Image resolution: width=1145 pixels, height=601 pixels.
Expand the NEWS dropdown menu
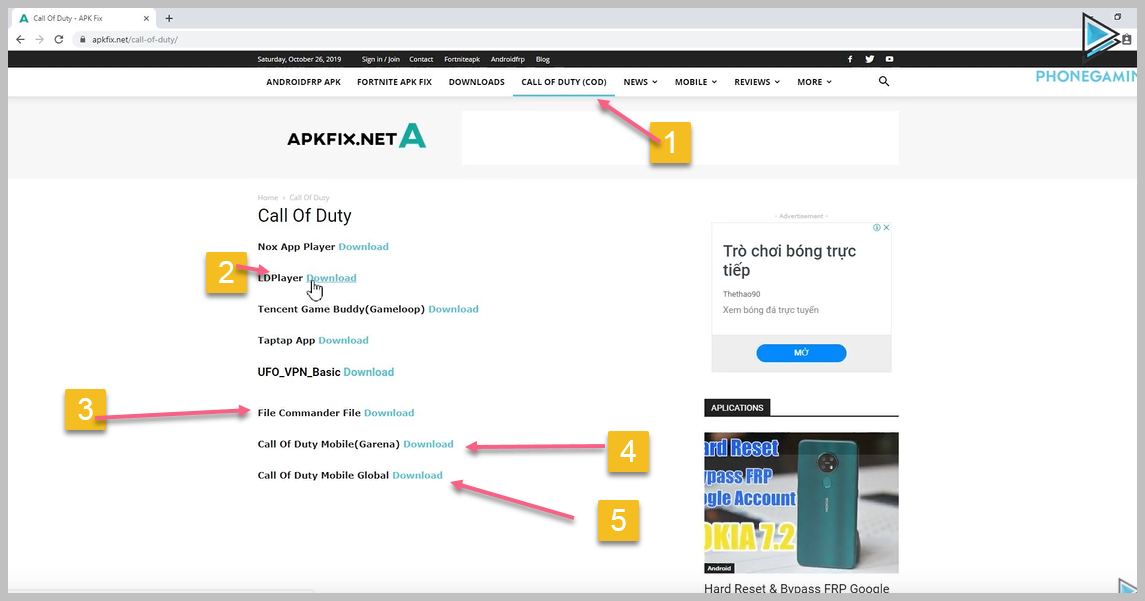(x=640, y=82)
